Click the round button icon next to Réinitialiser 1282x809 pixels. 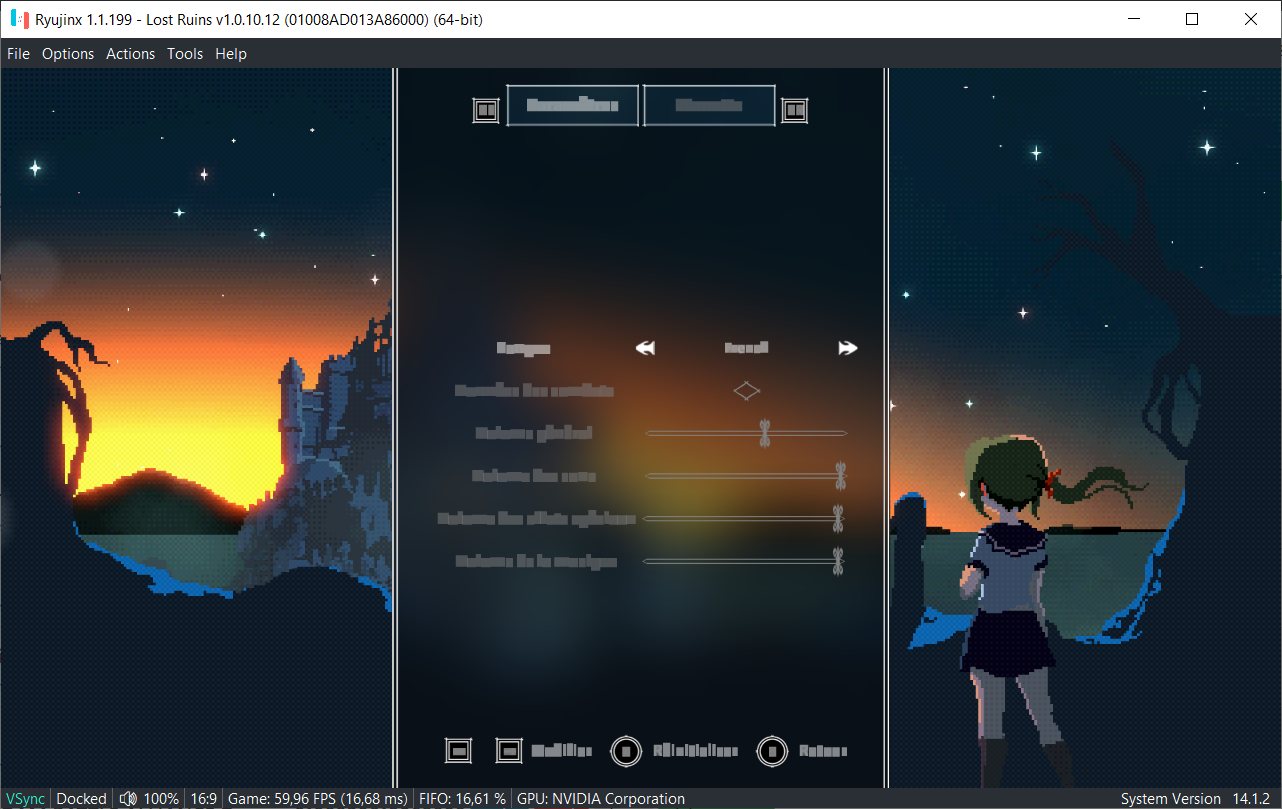(x=626, y=751)
